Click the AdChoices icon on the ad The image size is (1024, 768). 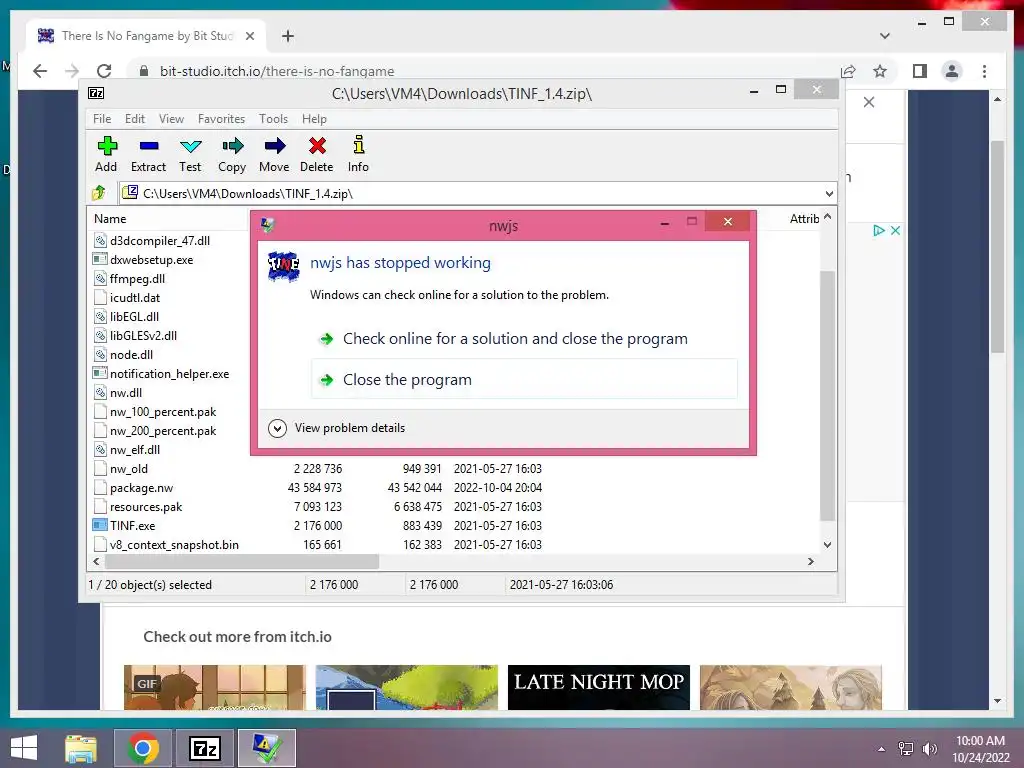tap(879, 231)
